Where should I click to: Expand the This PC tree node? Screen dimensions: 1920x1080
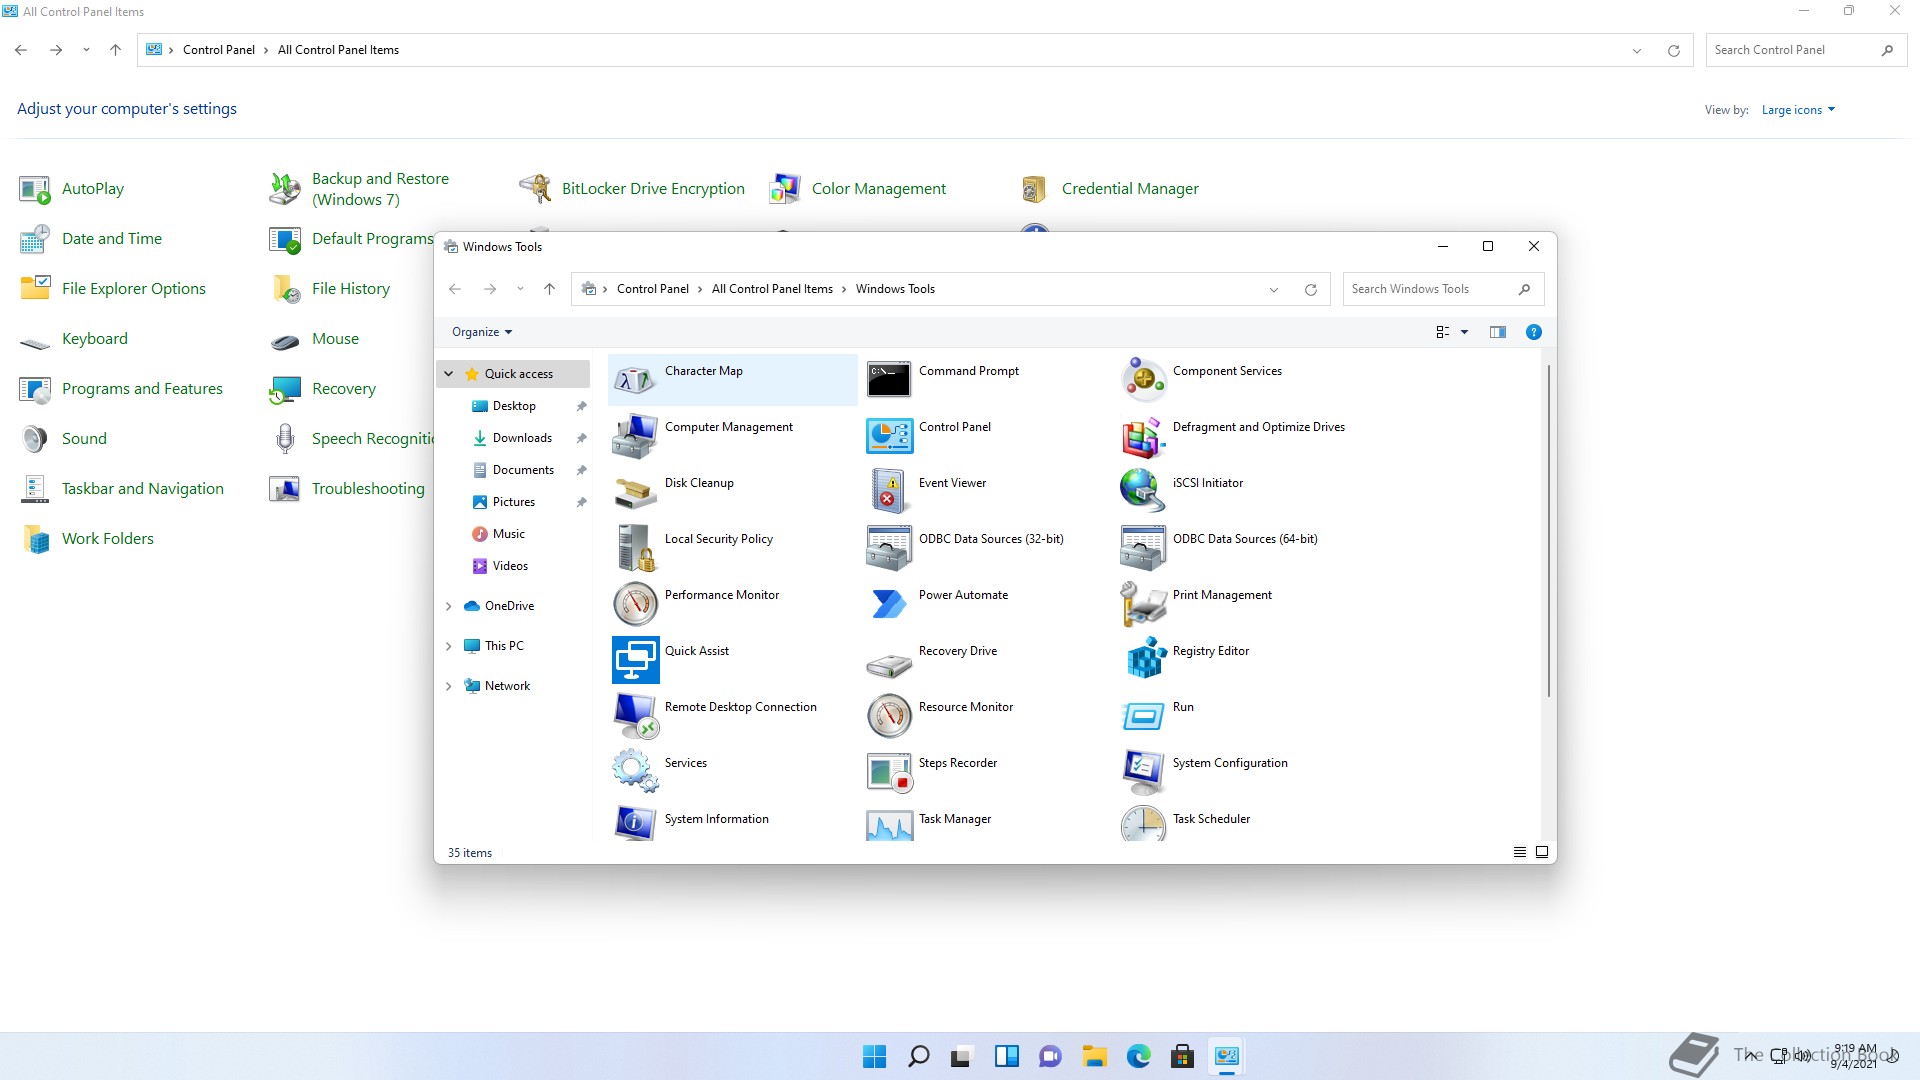point(449,646)
